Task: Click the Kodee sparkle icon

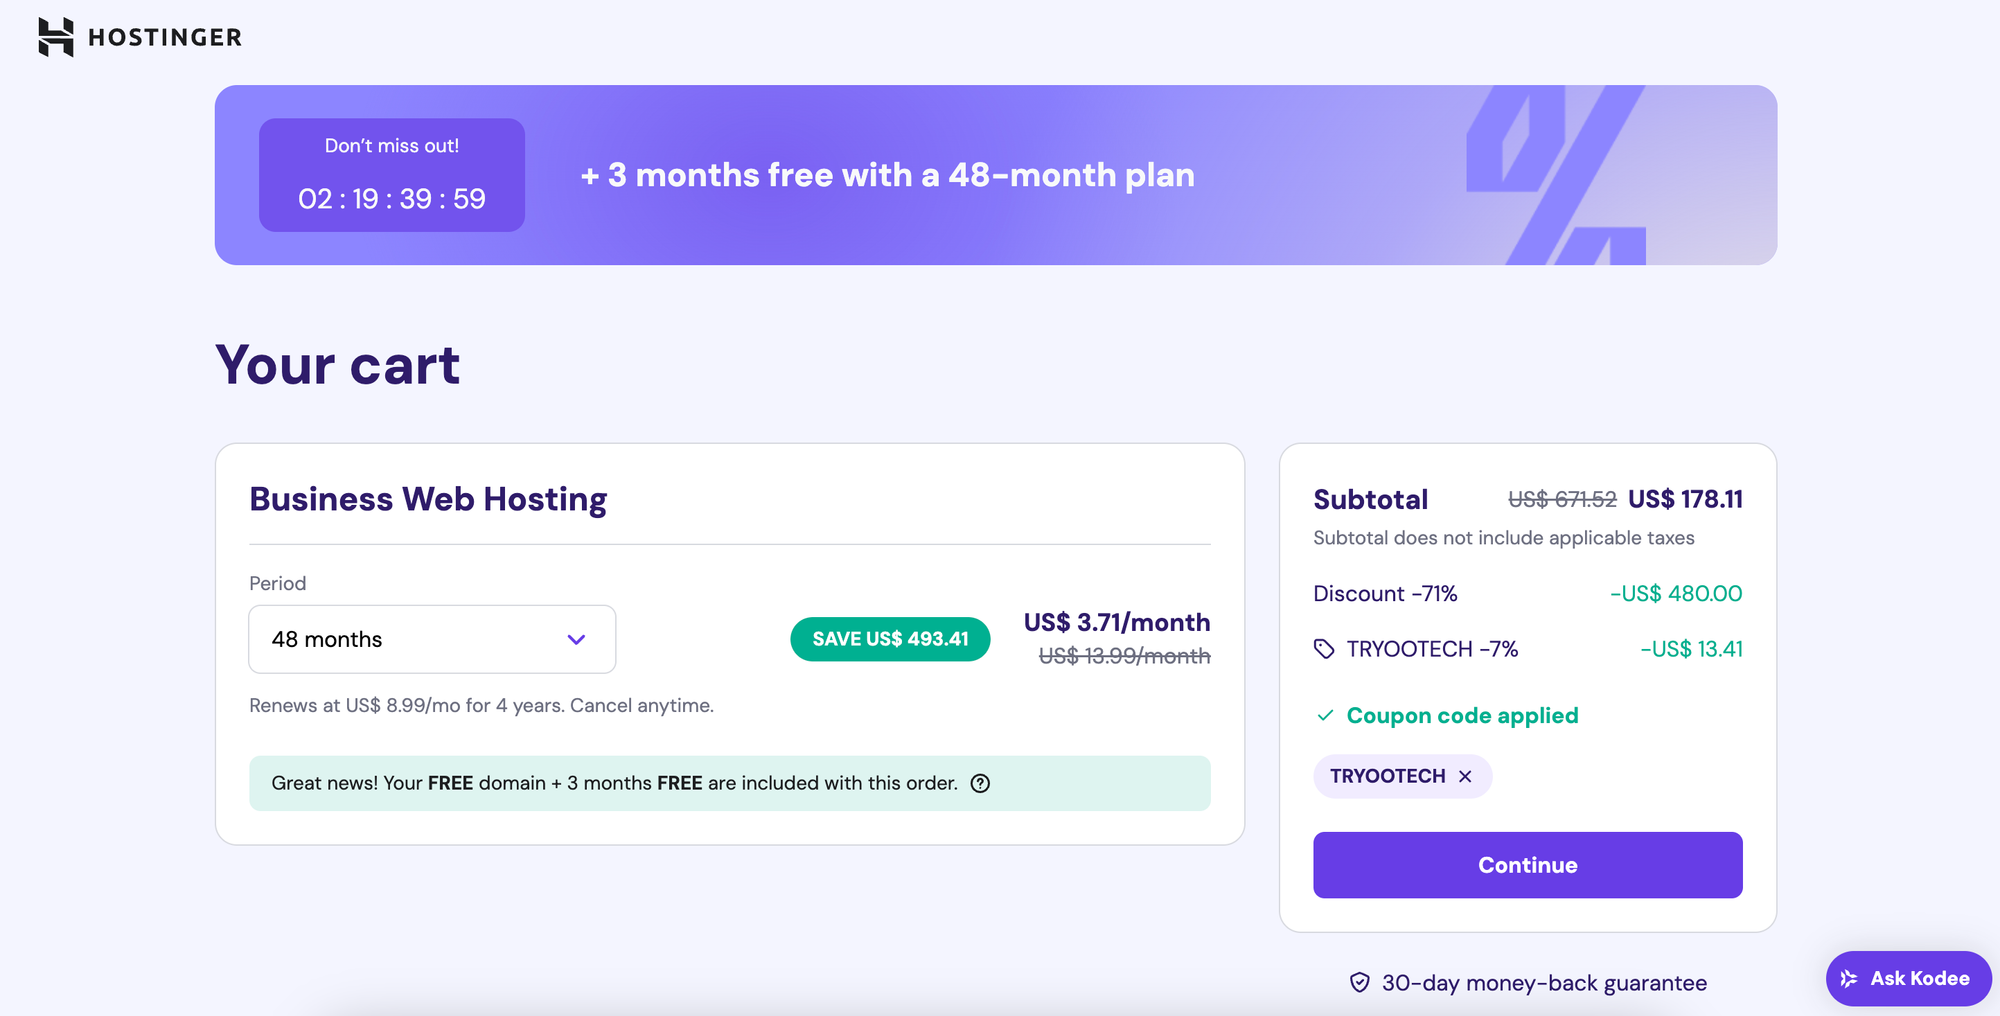Action: [1849, 978]
